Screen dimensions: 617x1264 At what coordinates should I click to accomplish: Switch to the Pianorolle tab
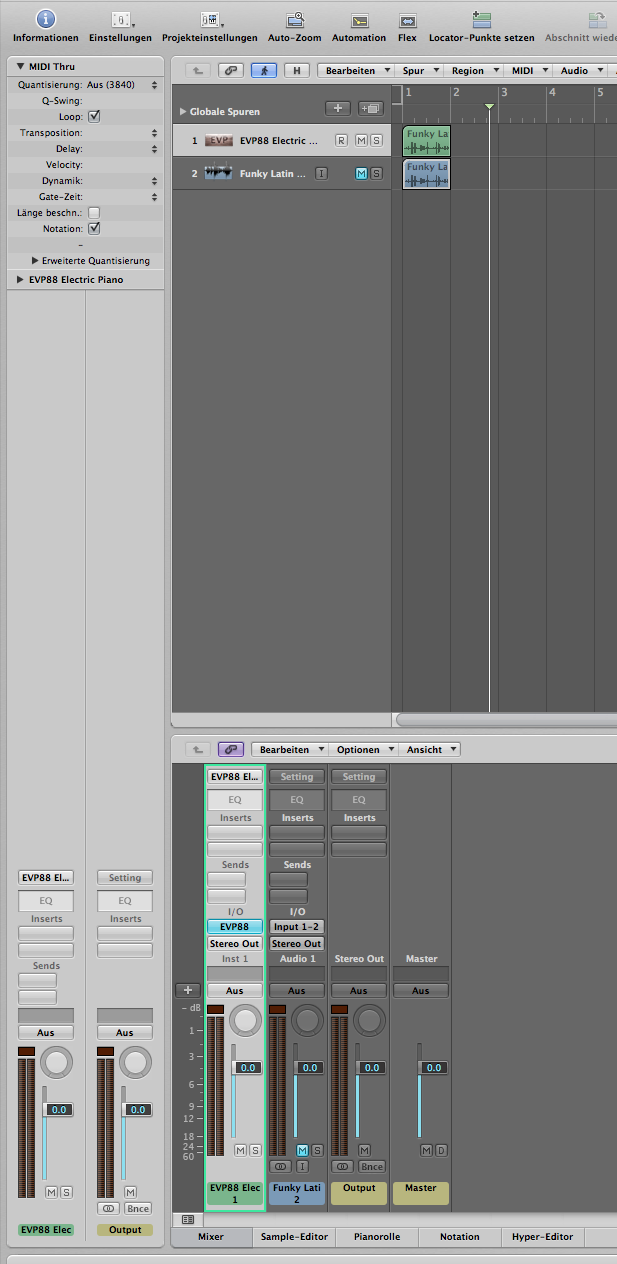tap(377, 1237)
